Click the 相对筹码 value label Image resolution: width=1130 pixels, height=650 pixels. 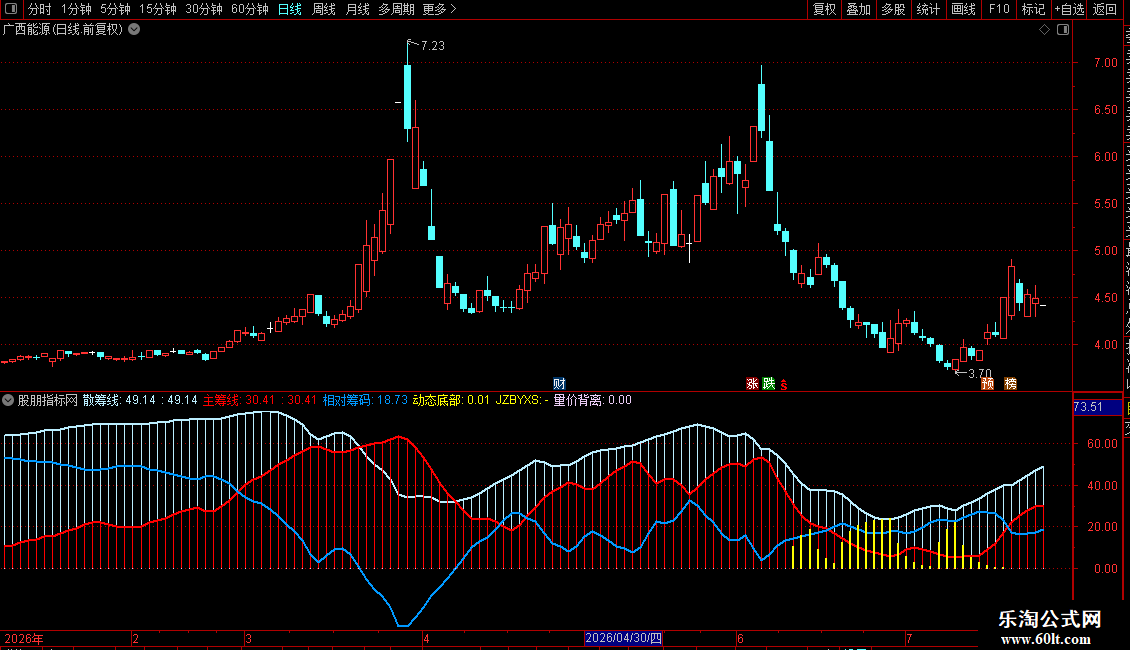pos(365,400)
